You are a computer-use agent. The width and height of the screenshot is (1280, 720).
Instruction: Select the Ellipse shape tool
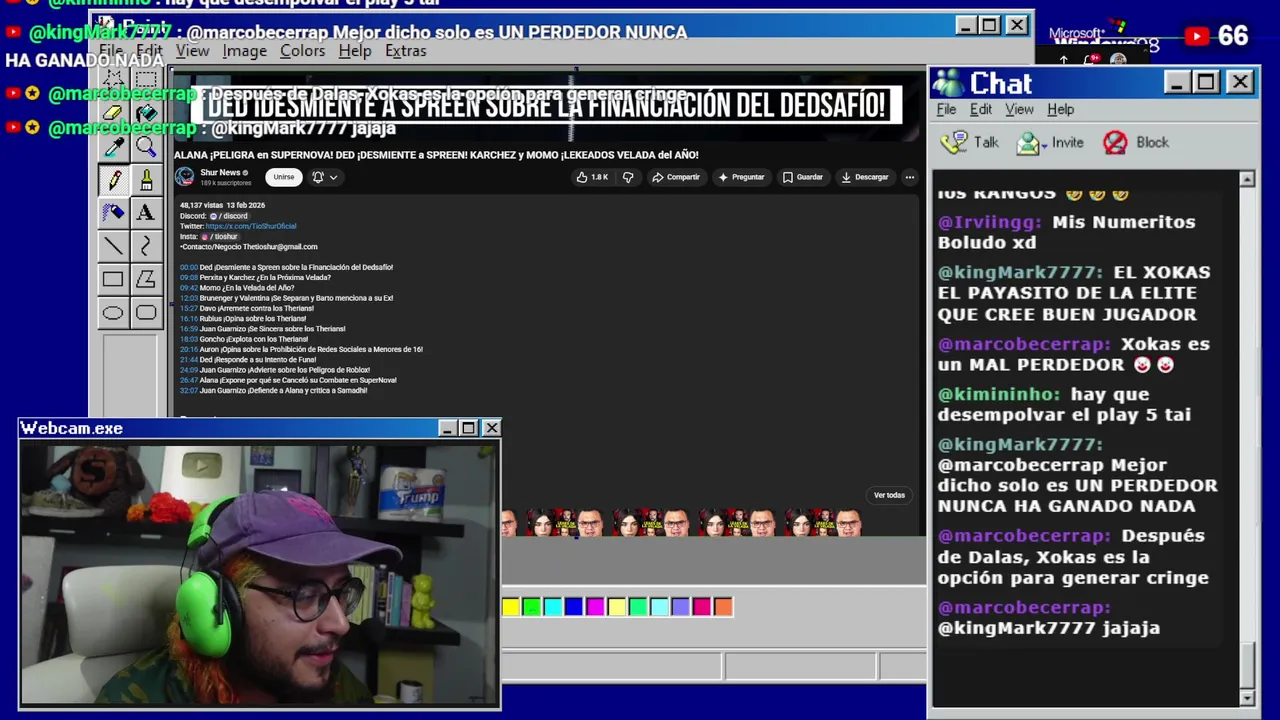(113, 313)
